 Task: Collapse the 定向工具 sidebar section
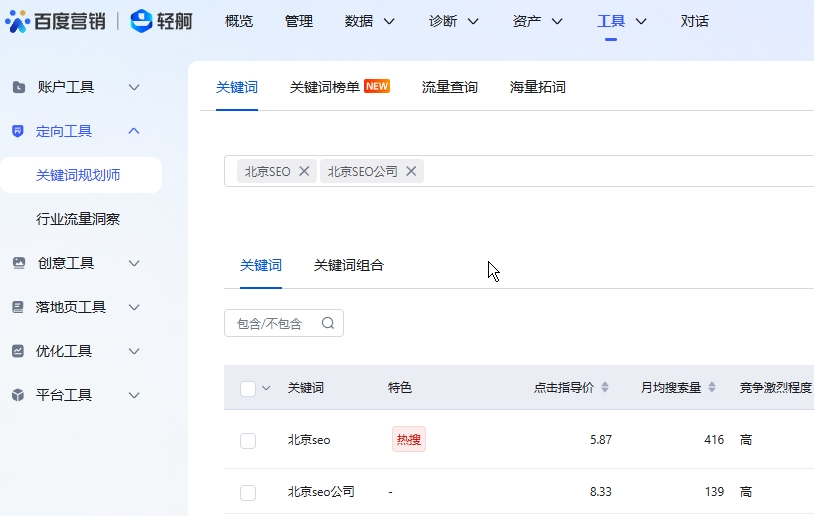pos(134,131)
